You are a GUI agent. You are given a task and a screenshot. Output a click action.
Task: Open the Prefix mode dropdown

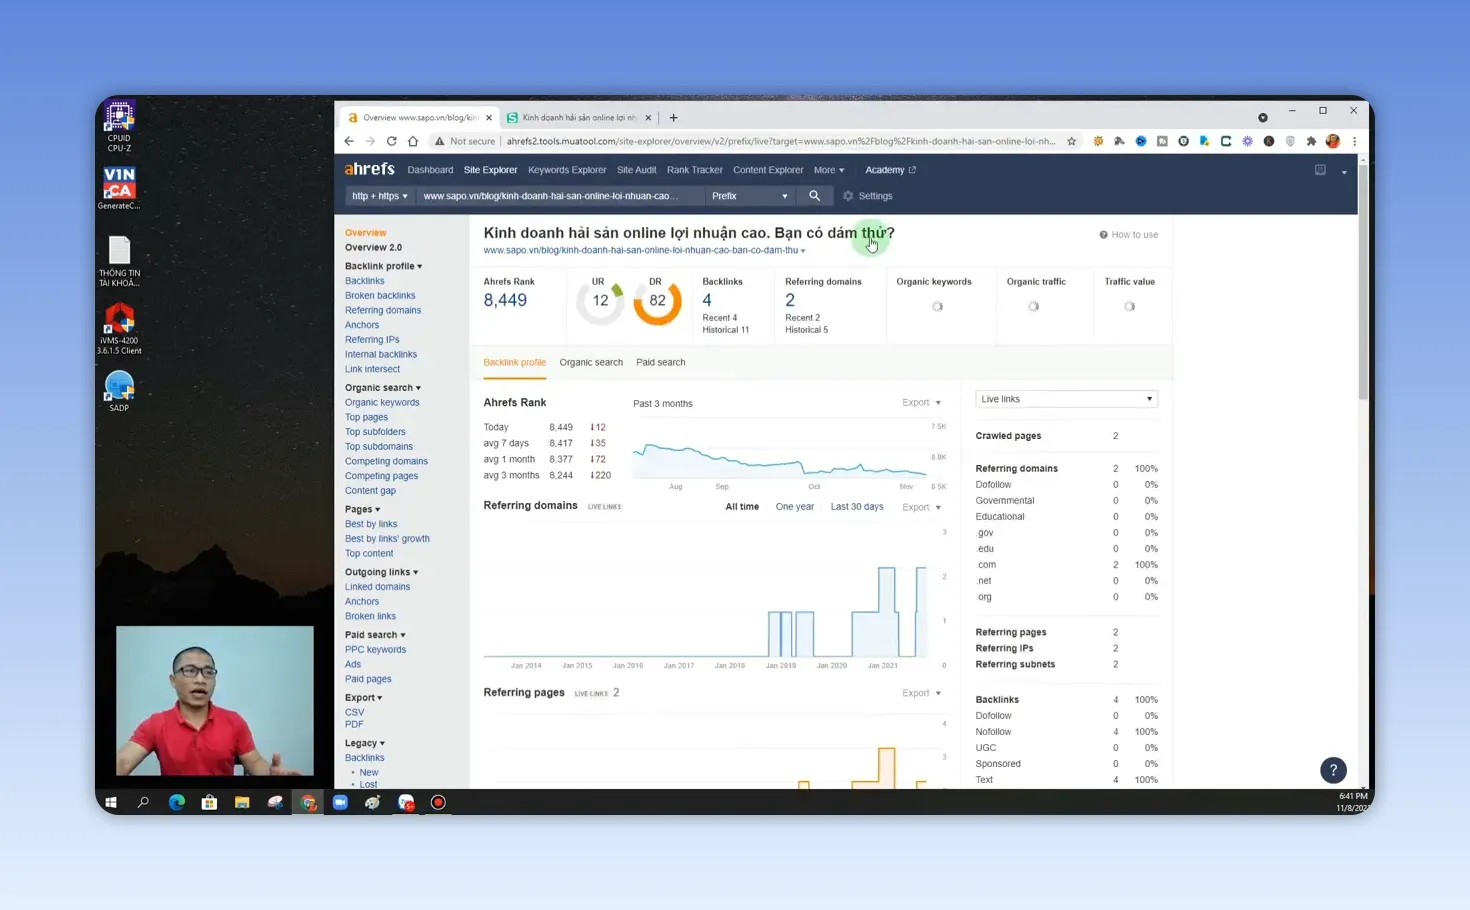coord(749,196)
